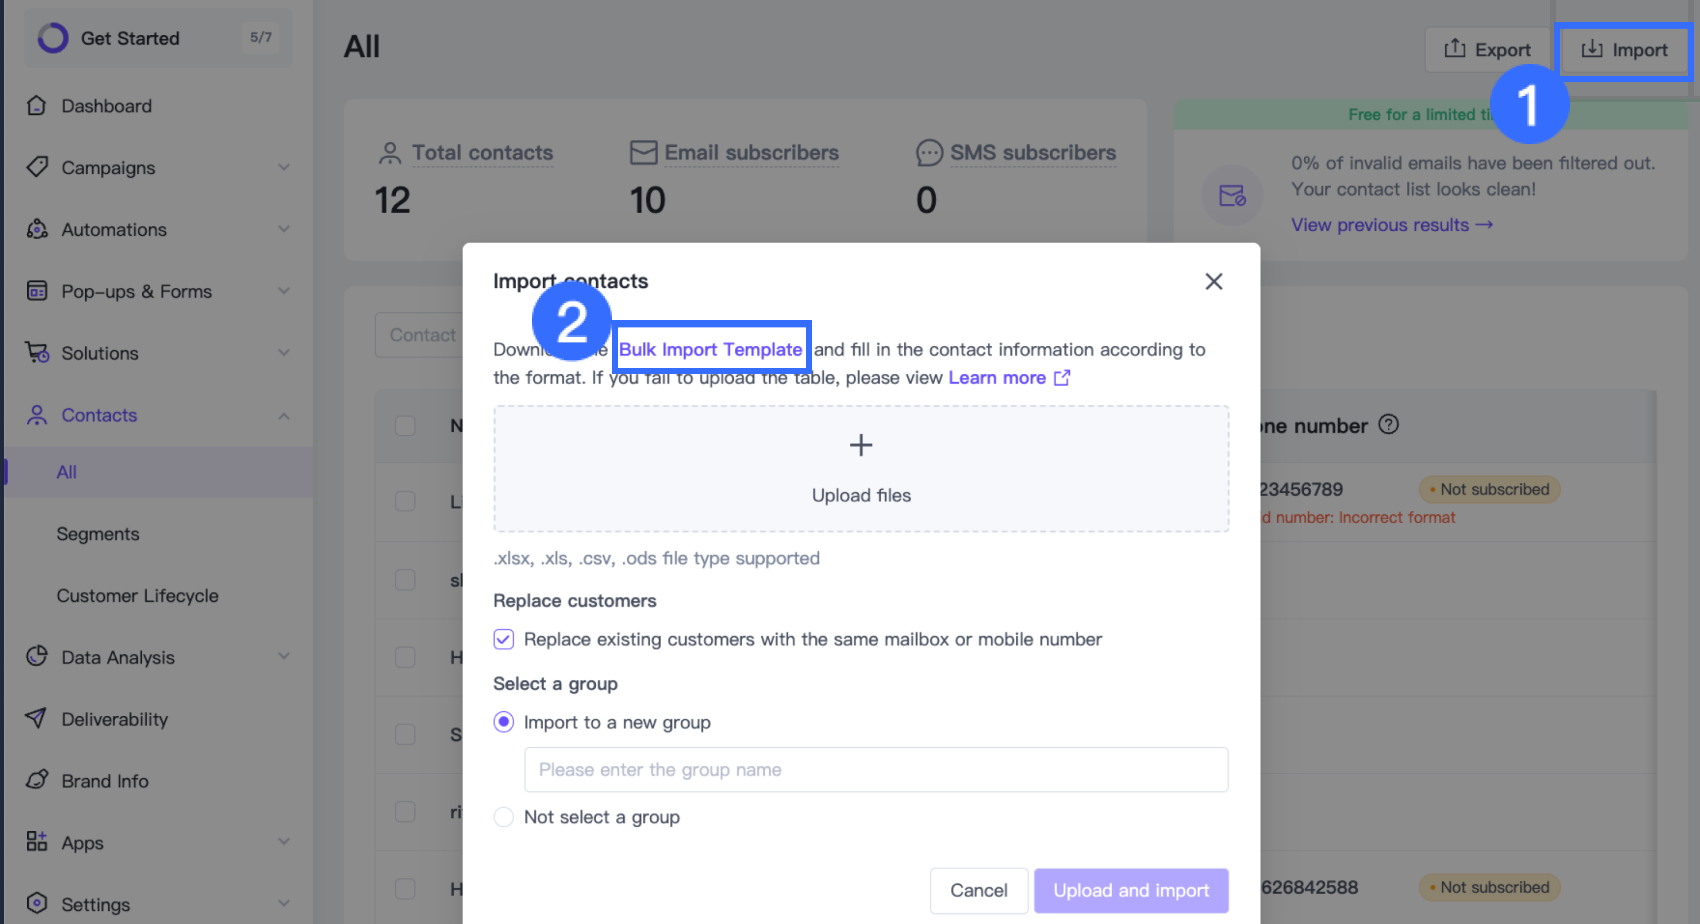1700x924 pixels.
Task: Click the Brand Info icon
Action: pos(37,780)
